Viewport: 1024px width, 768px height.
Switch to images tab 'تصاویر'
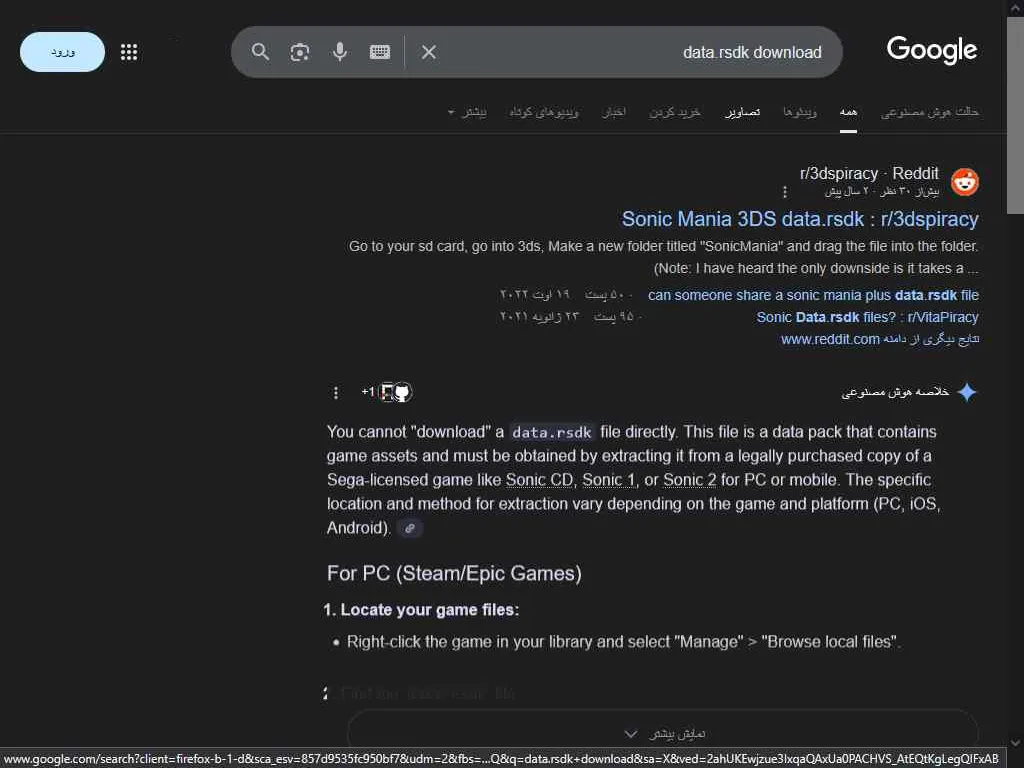[743, 112]
